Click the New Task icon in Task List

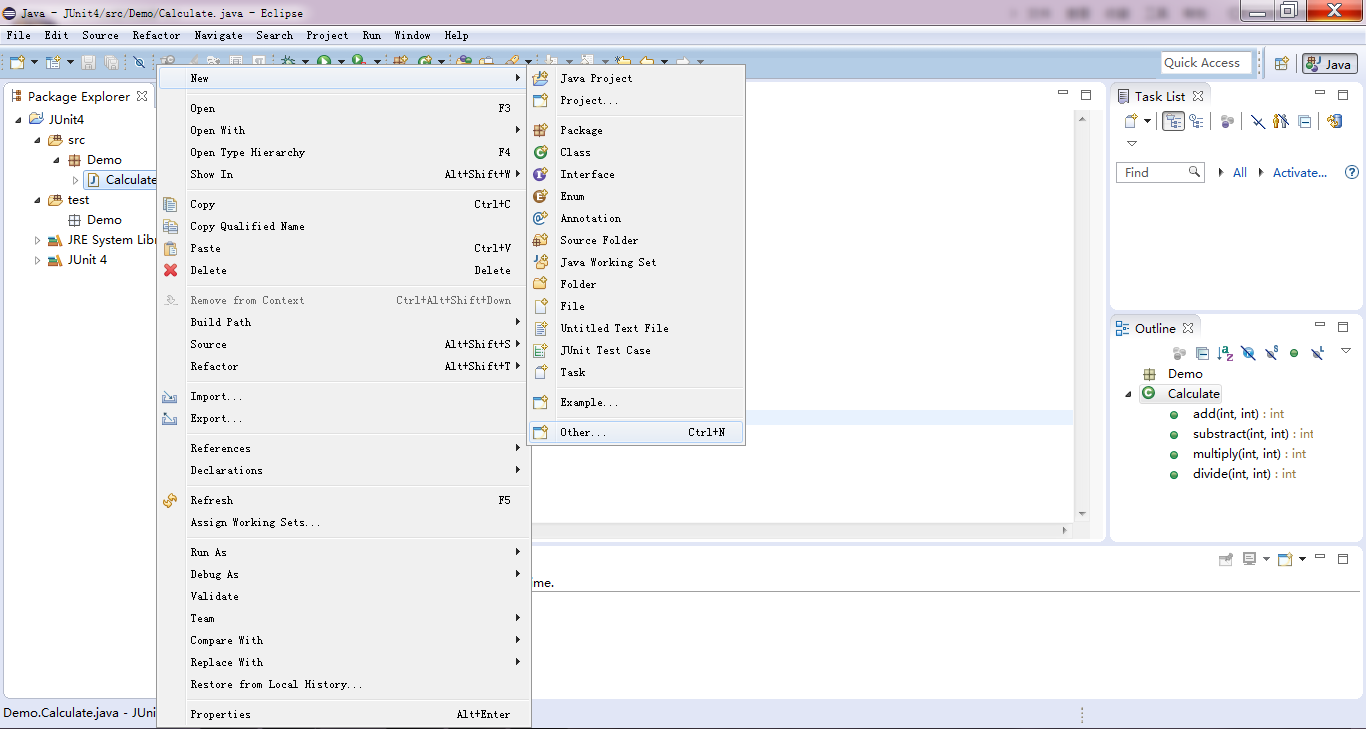point(1131,121)
